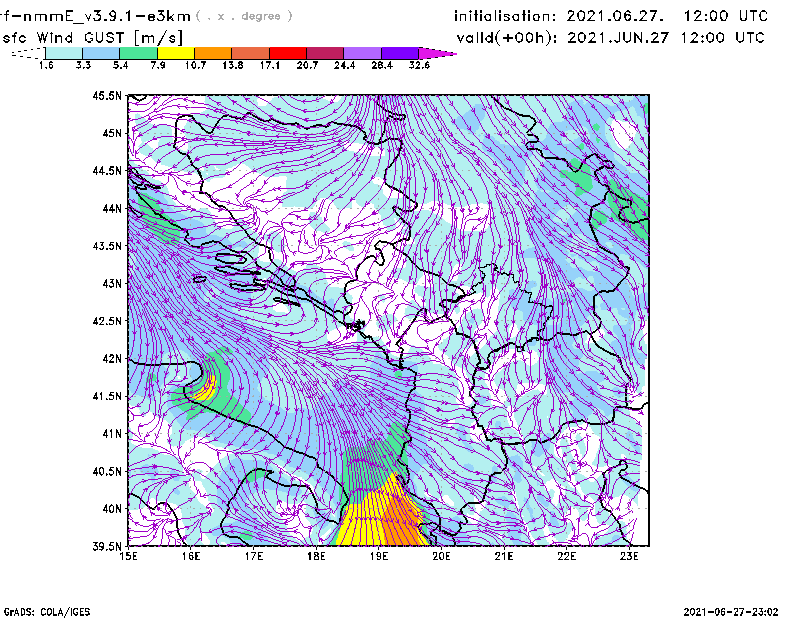Click the longitude label 20E
The width and height of the screenshot is (800, 618).
pyautogui.click(x=441, y=557)
